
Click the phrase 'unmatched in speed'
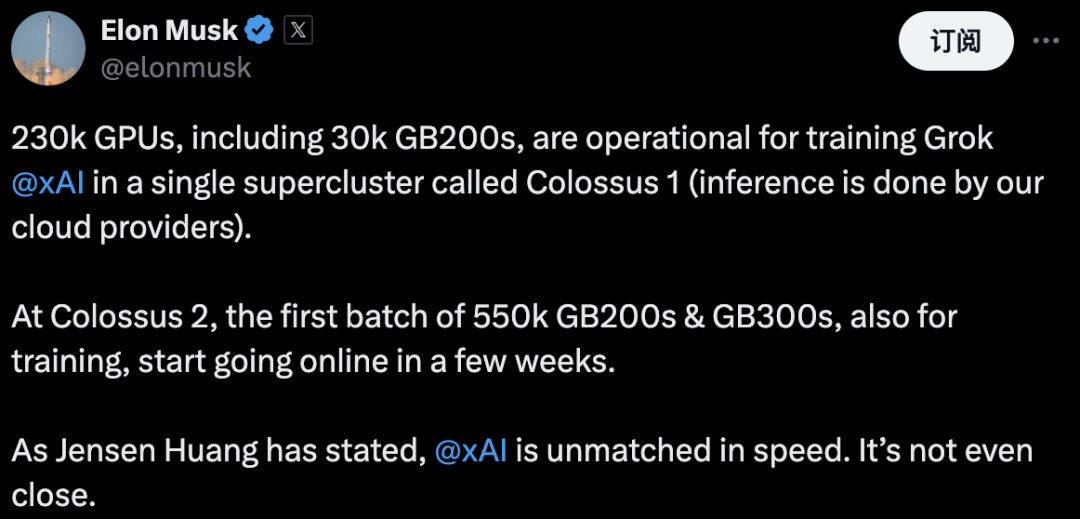[x=672, y=451]
